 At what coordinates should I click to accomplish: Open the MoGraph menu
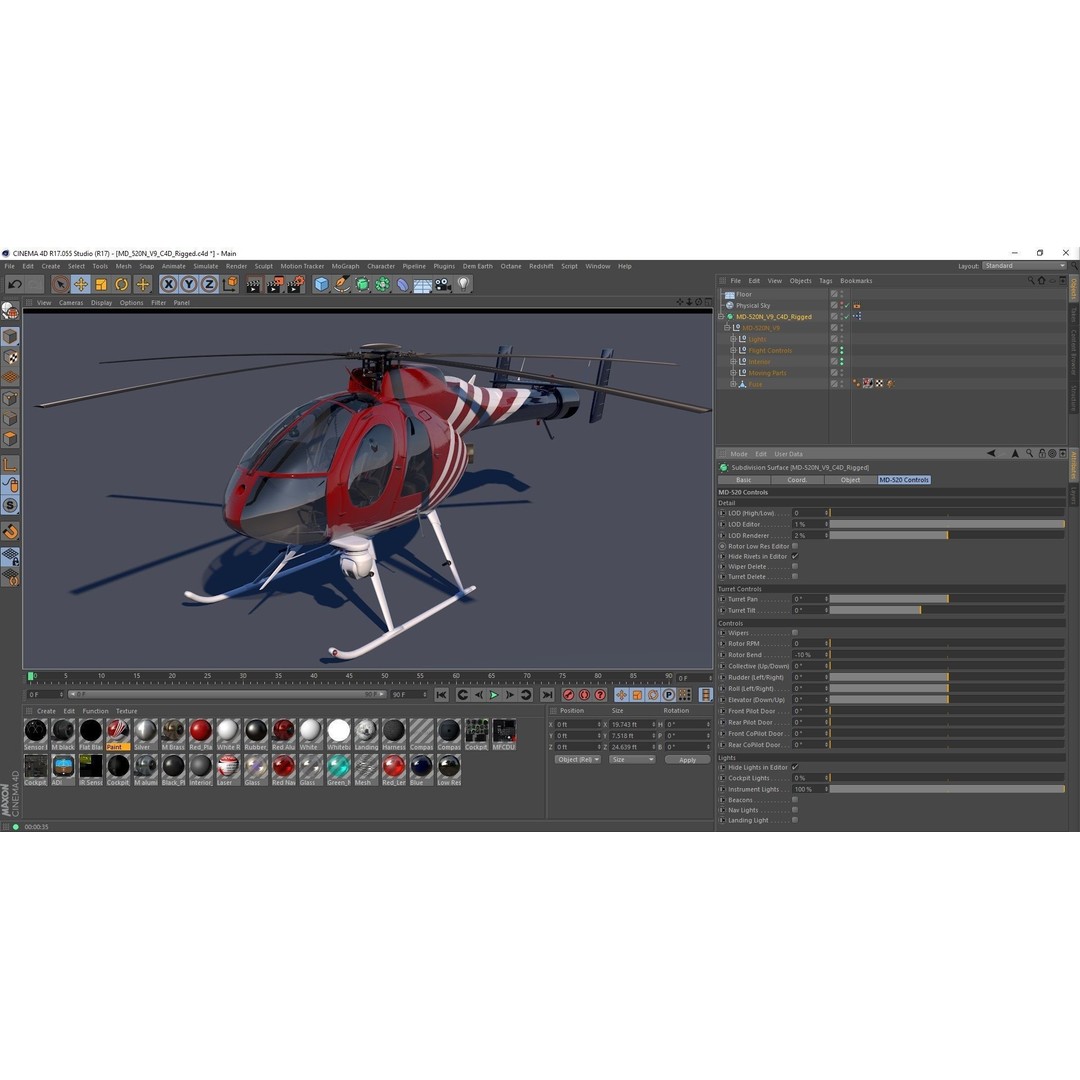tap(345, 266)
